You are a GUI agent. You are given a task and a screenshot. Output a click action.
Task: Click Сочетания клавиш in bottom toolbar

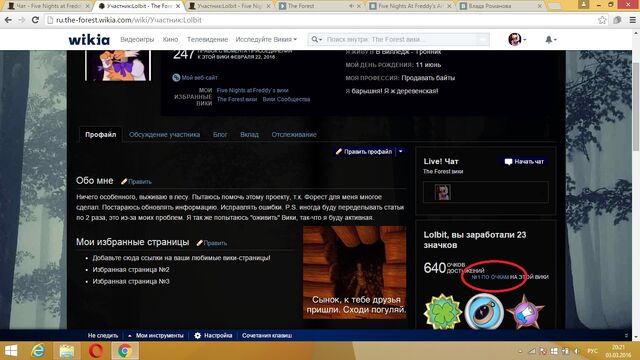pyautogui.click(x=267, y=336)
